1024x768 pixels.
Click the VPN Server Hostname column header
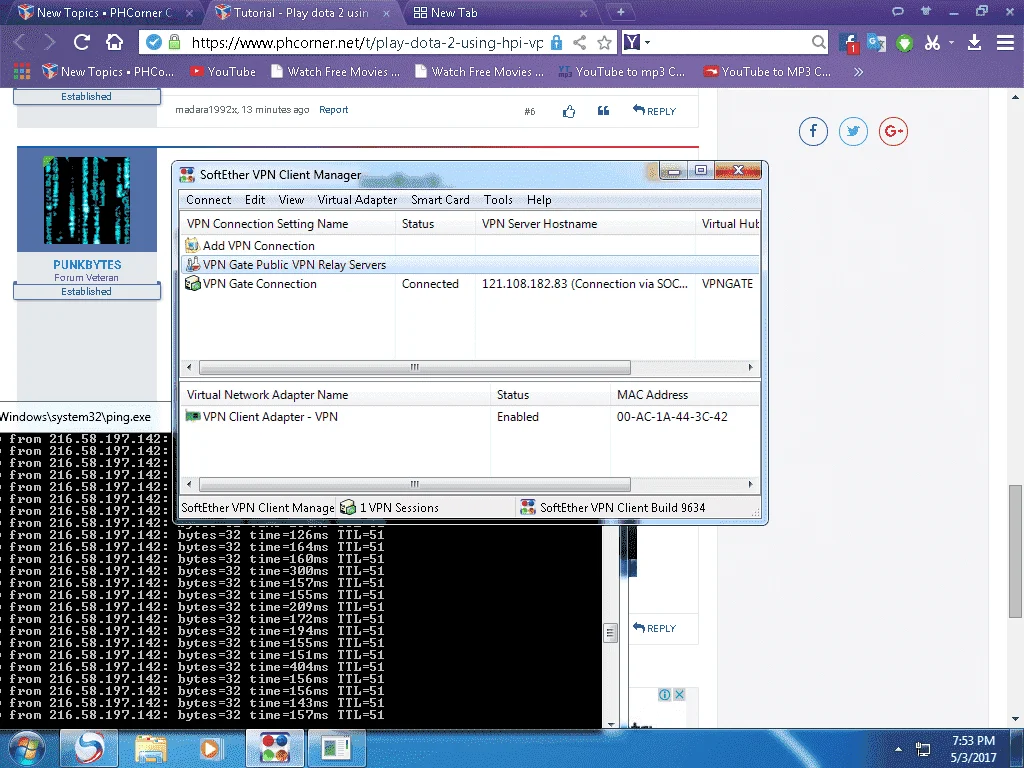click(x=585, y=223)
